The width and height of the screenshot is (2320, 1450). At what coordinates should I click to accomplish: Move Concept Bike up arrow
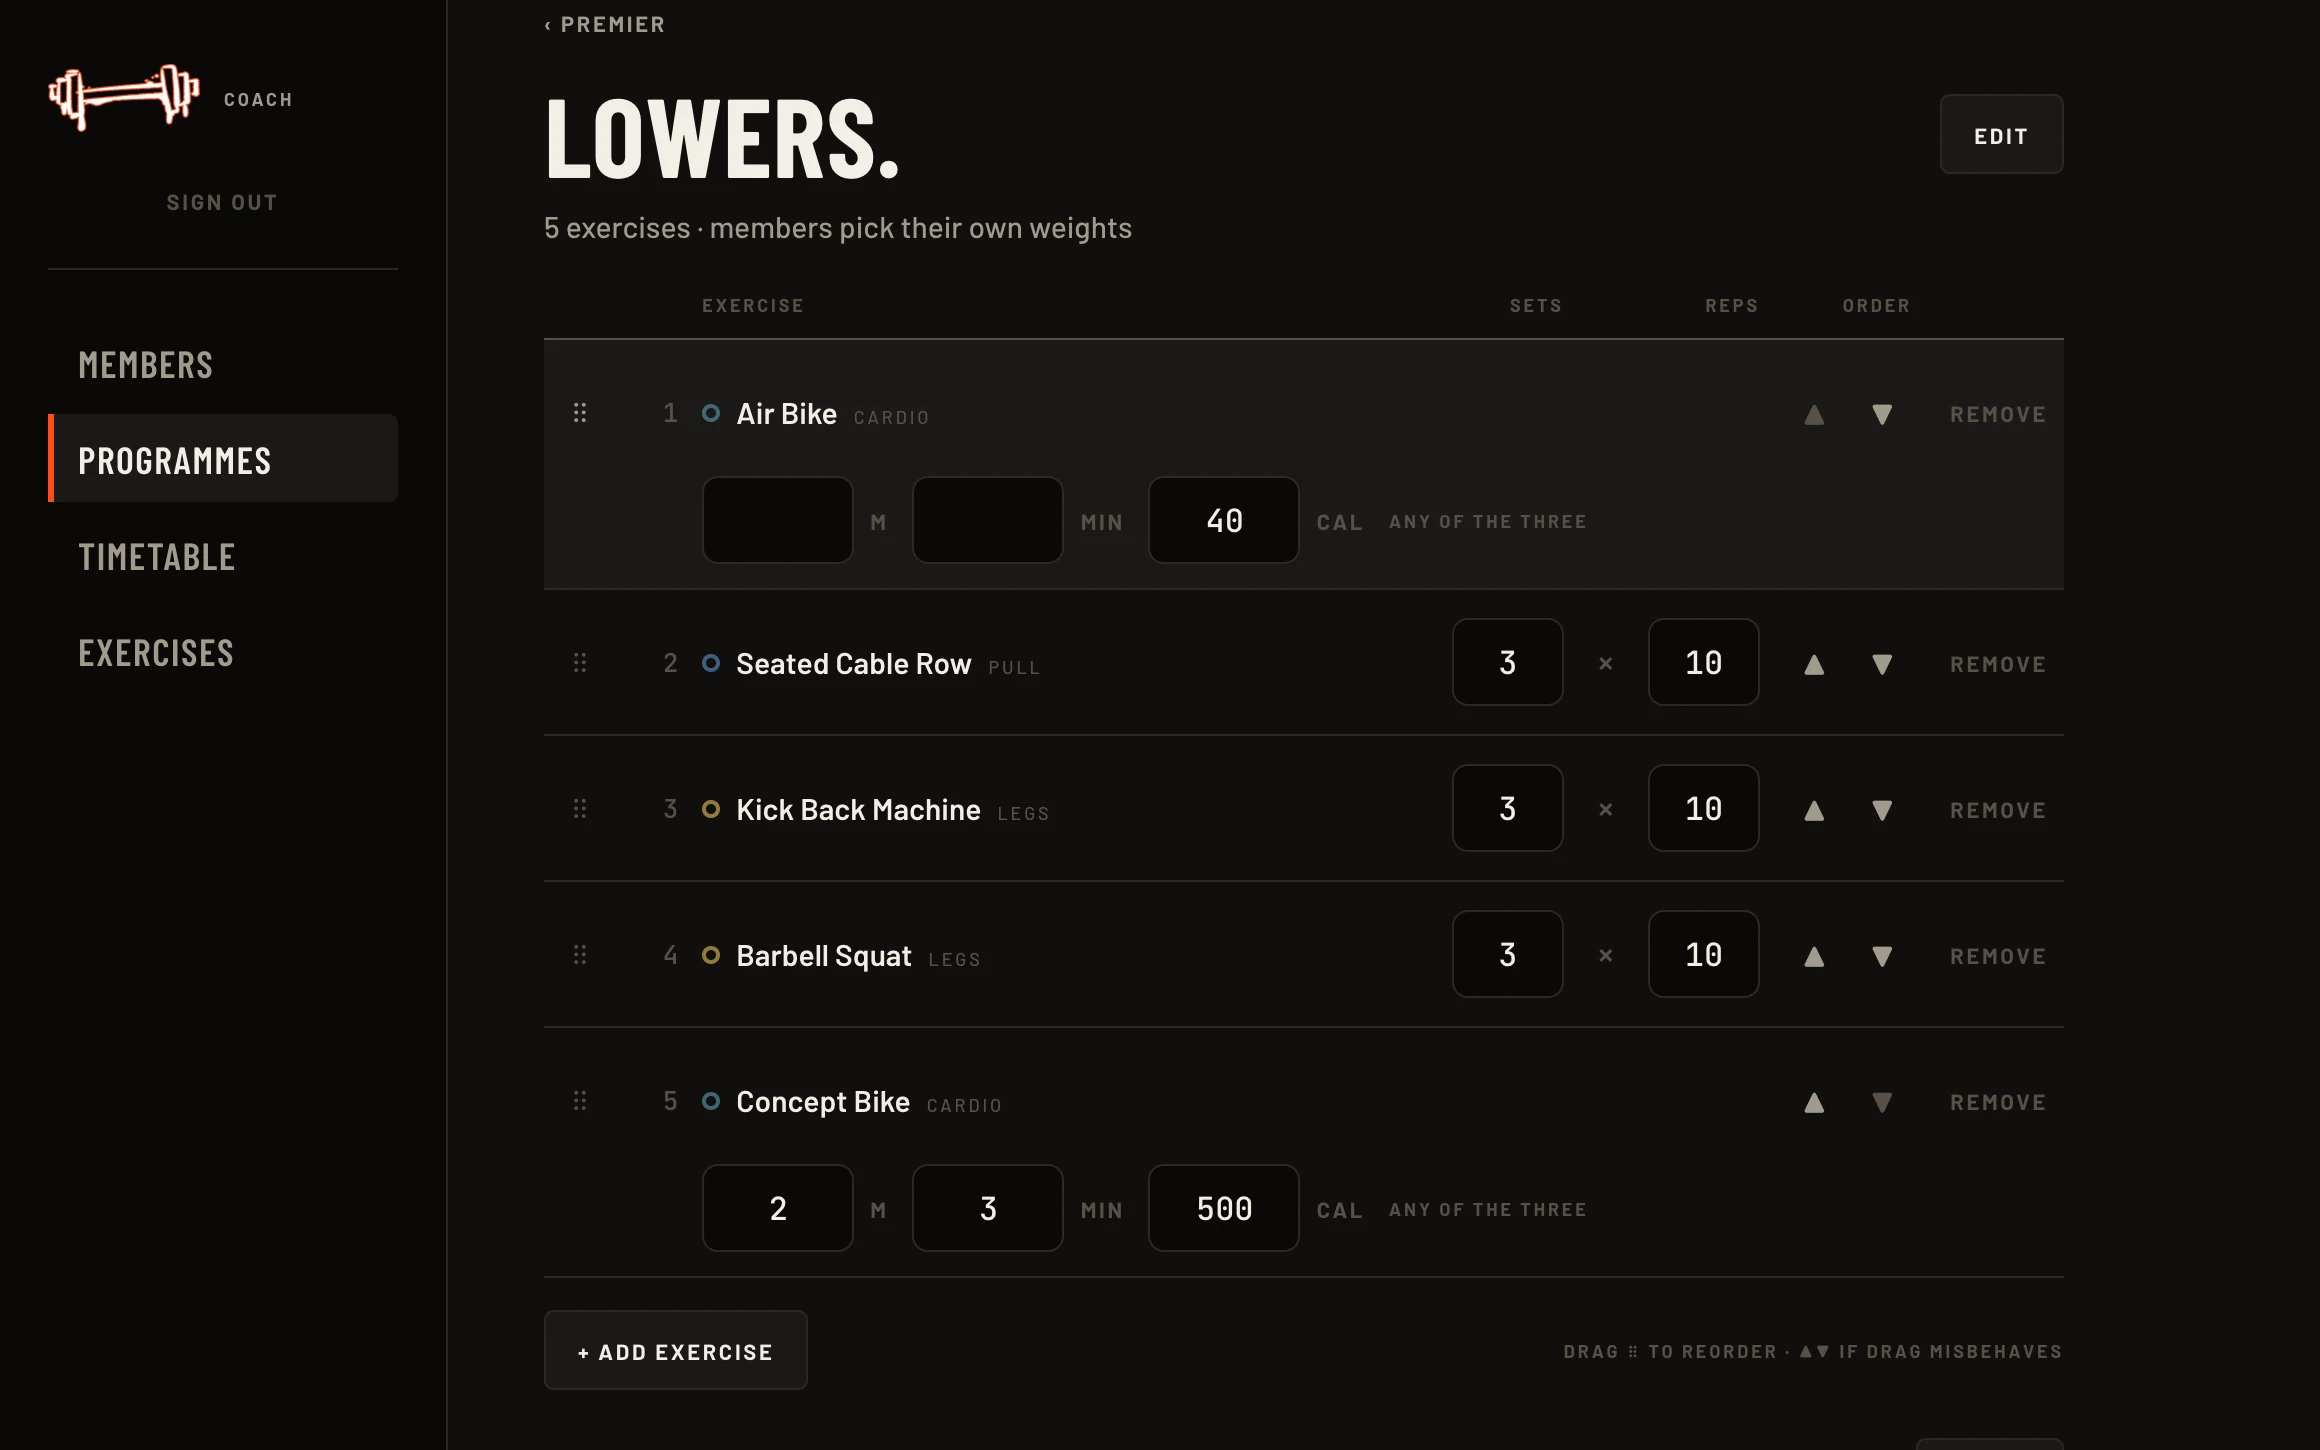click(x=1814, y=1102)
